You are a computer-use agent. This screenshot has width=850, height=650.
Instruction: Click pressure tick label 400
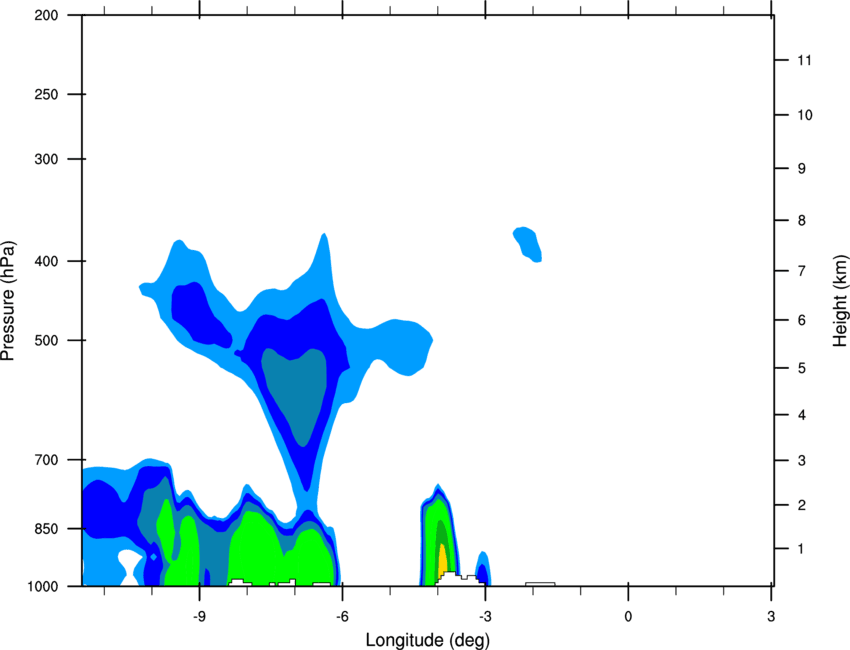point(46,261)
